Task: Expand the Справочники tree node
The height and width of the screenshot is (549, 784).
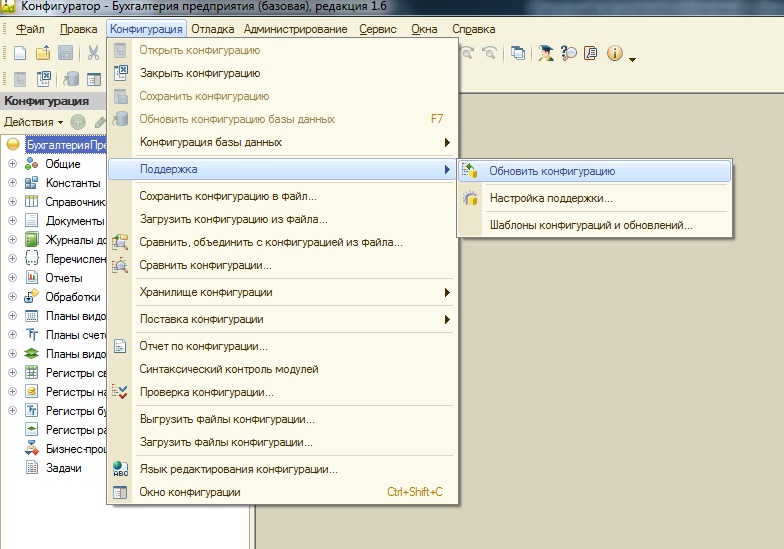Action: point(12,202)
